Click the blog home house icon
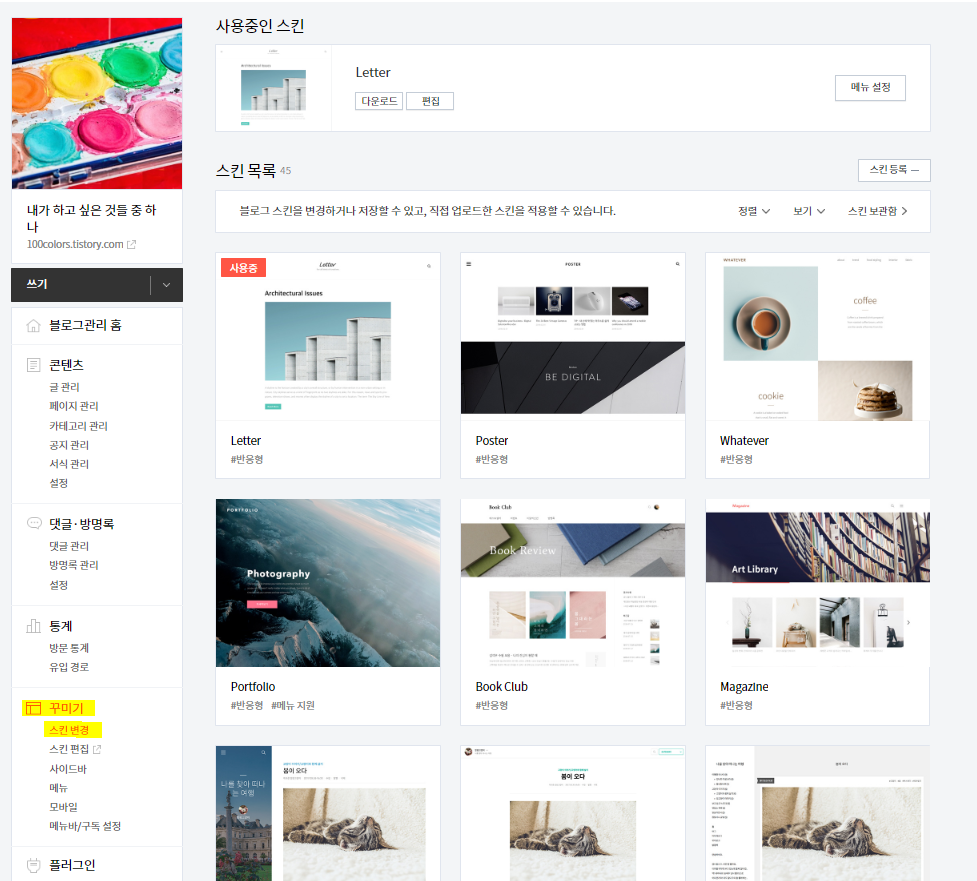The width and height of the screenshot is (977, 881). [33, 325]
